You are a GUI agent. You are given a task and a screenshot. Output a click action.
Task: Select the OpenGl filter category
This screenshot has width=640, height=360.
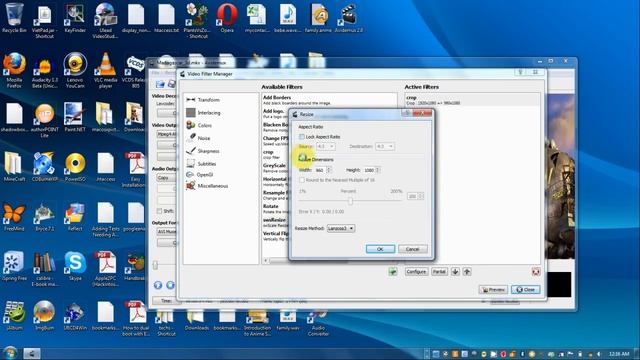[x=200, y=175]
